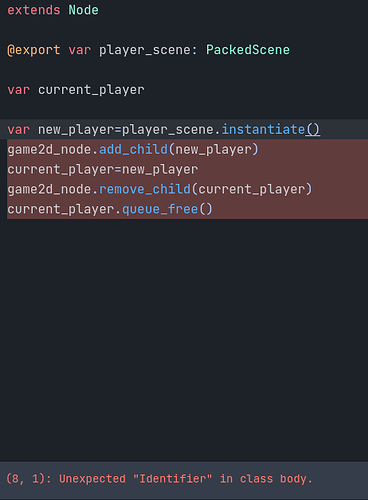Viewport: 368px width, 500px height.
Task: Click the new_player variable in var declaration
Action: (x=76, y=129)
